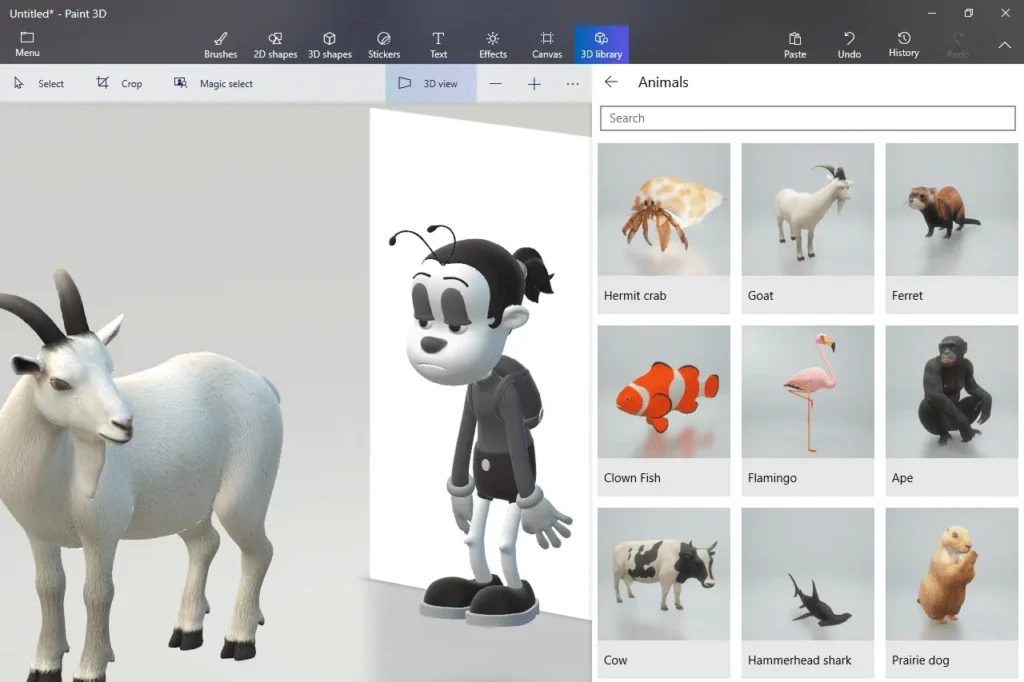Collapse the ribbon with the chevron

point(1004,45)
